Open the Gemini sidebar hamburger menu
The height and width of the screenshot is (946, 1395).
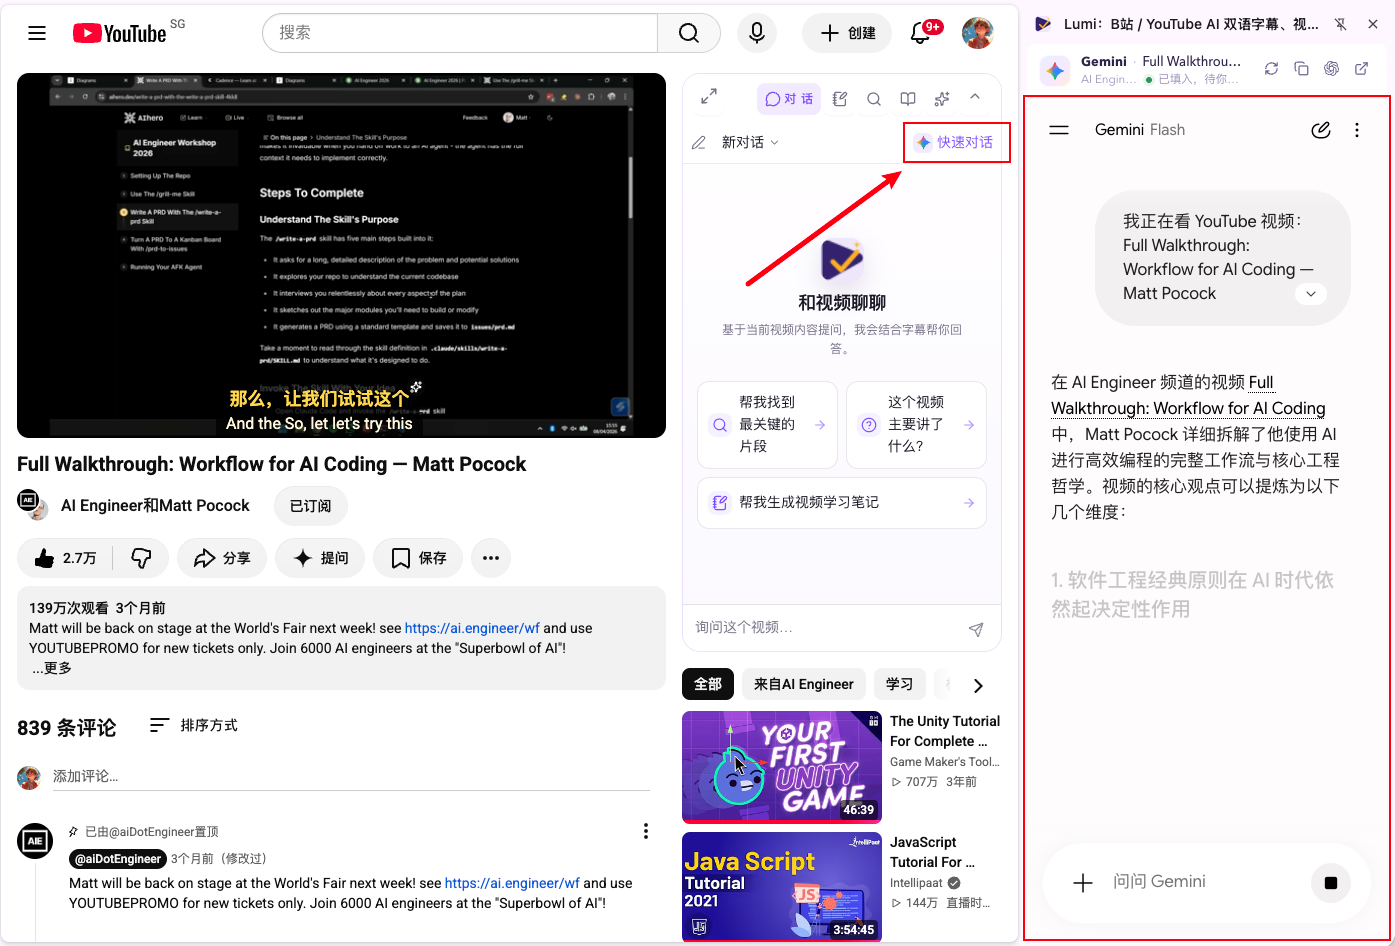[1059, 130]
